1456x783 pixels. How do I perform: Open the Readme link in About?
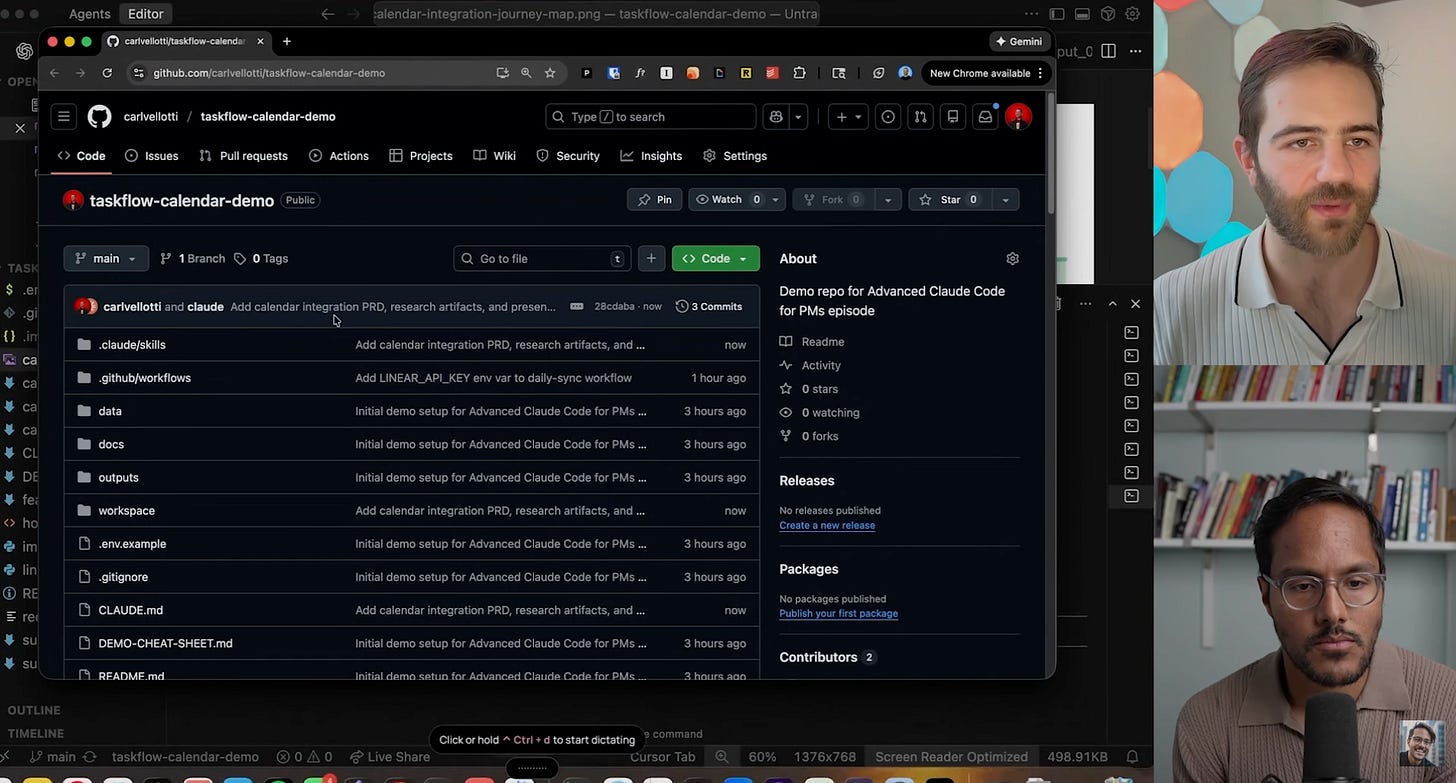[812, 342]
